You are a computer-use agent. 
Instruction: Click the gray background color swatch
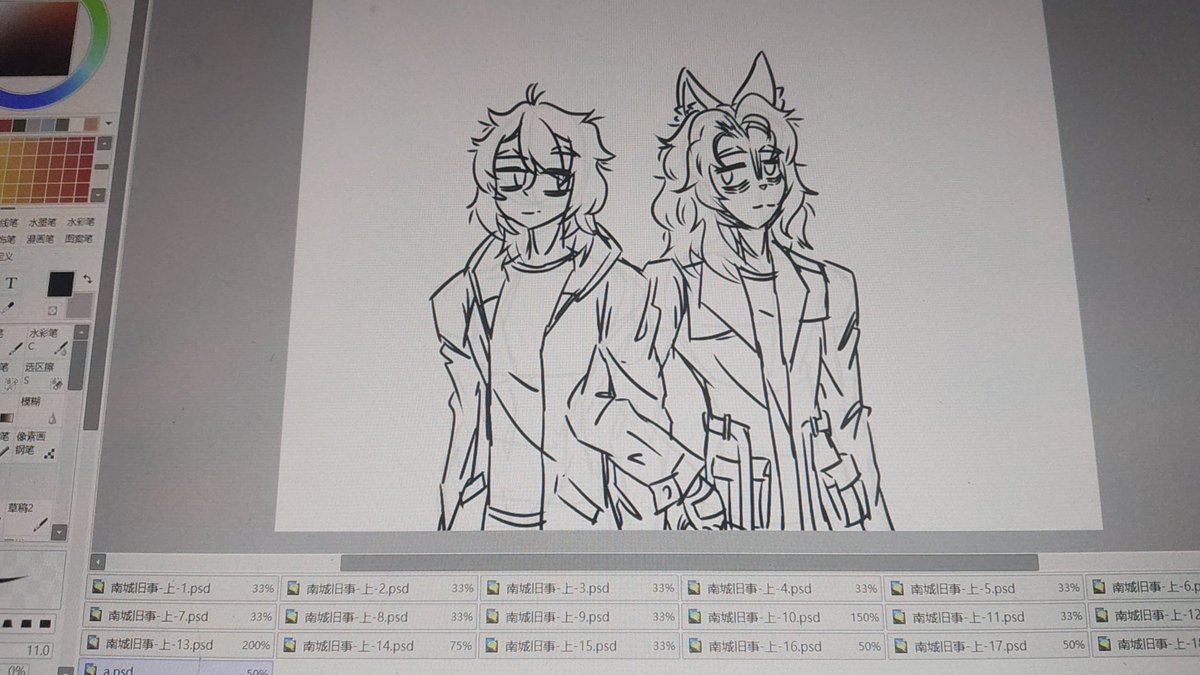(81, 305)
